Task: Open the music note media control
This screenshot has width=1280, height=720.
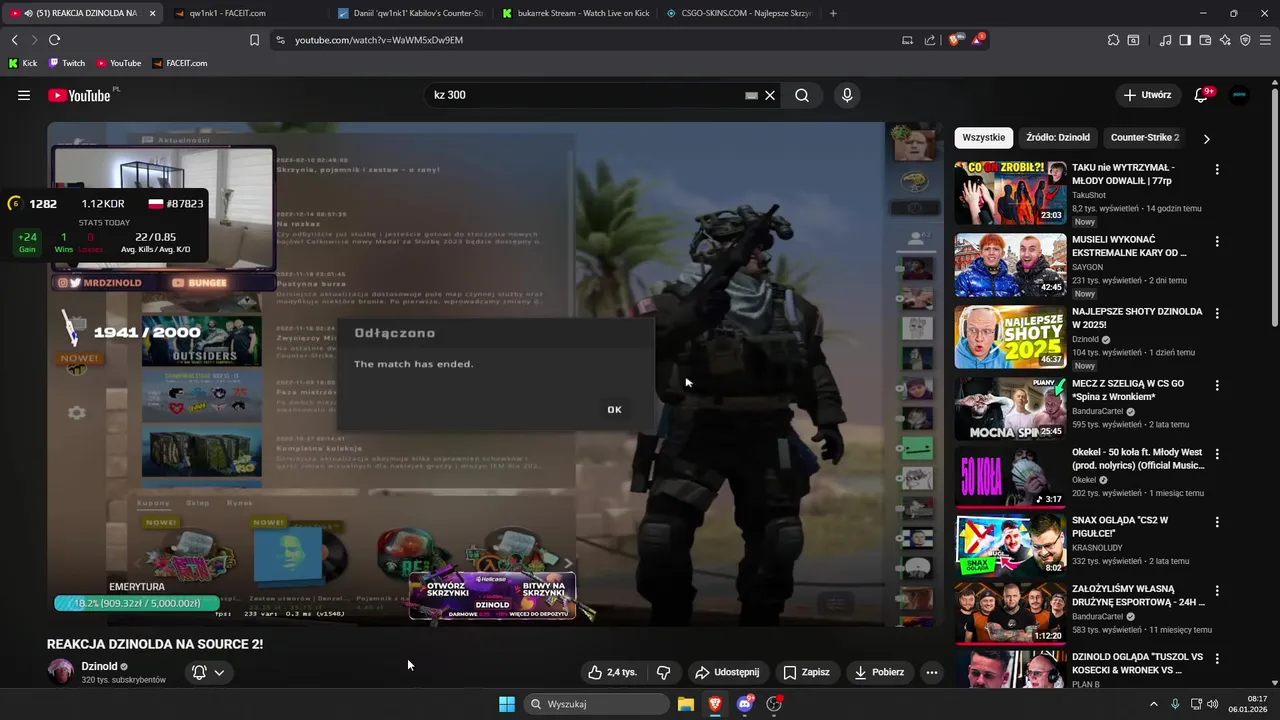Action: click(1166, 40)
